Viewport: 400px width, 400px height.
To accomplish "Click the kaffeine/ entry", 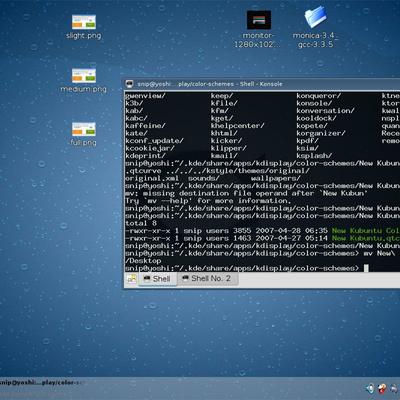I will pyautogui.click(x=145, y=126).
